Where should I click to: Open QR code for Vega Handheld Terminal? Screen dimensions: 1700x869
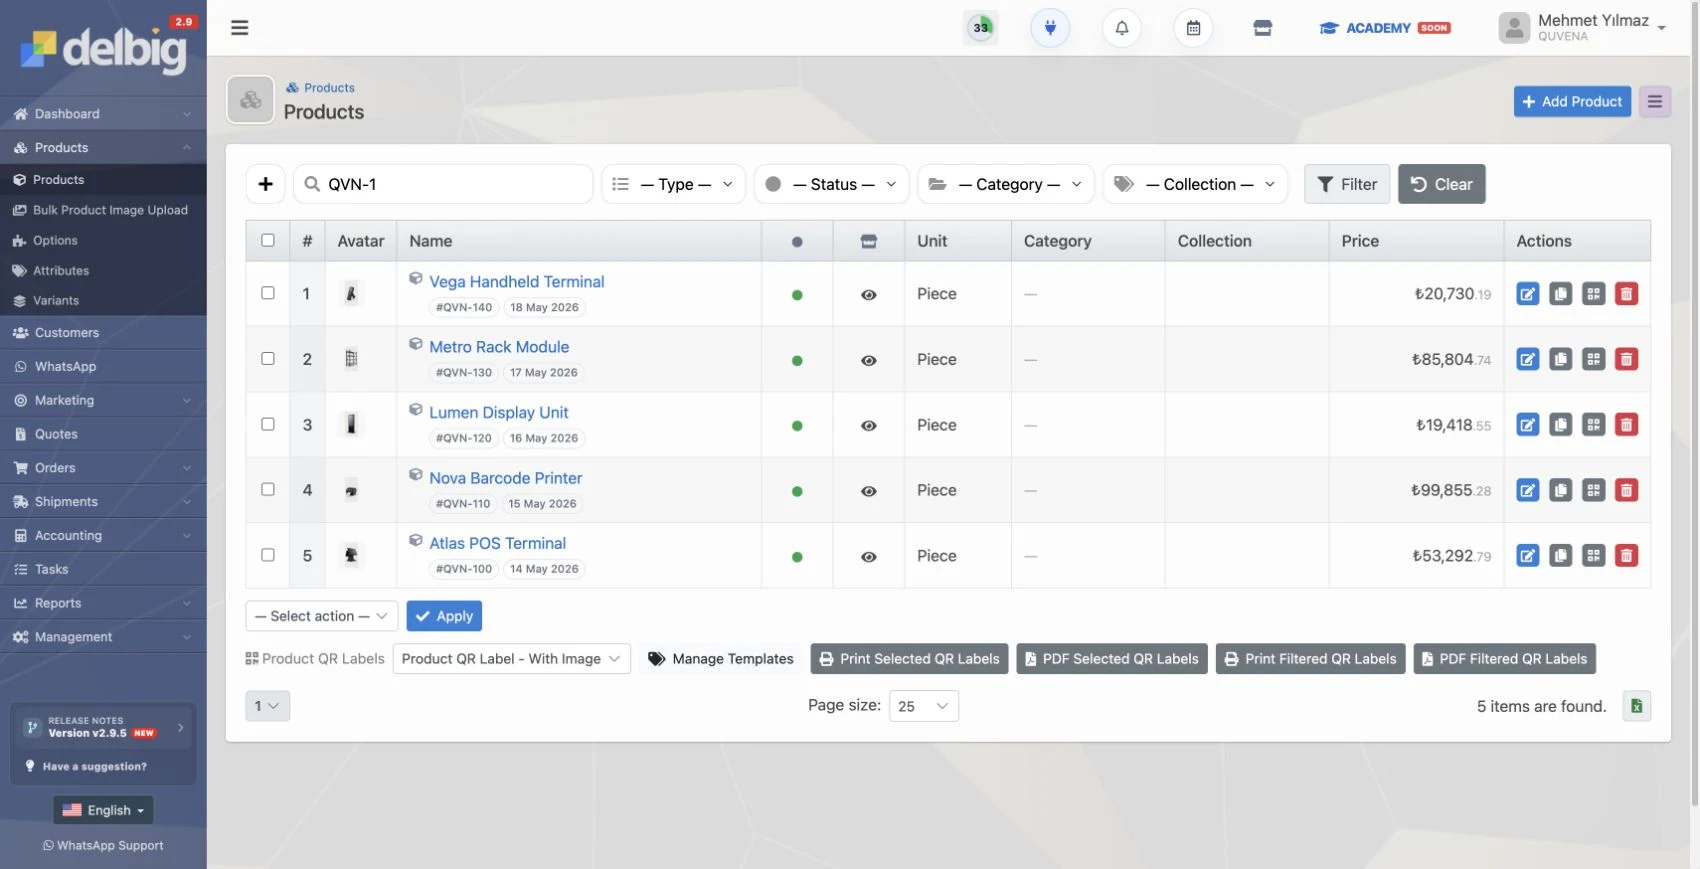1594,294
